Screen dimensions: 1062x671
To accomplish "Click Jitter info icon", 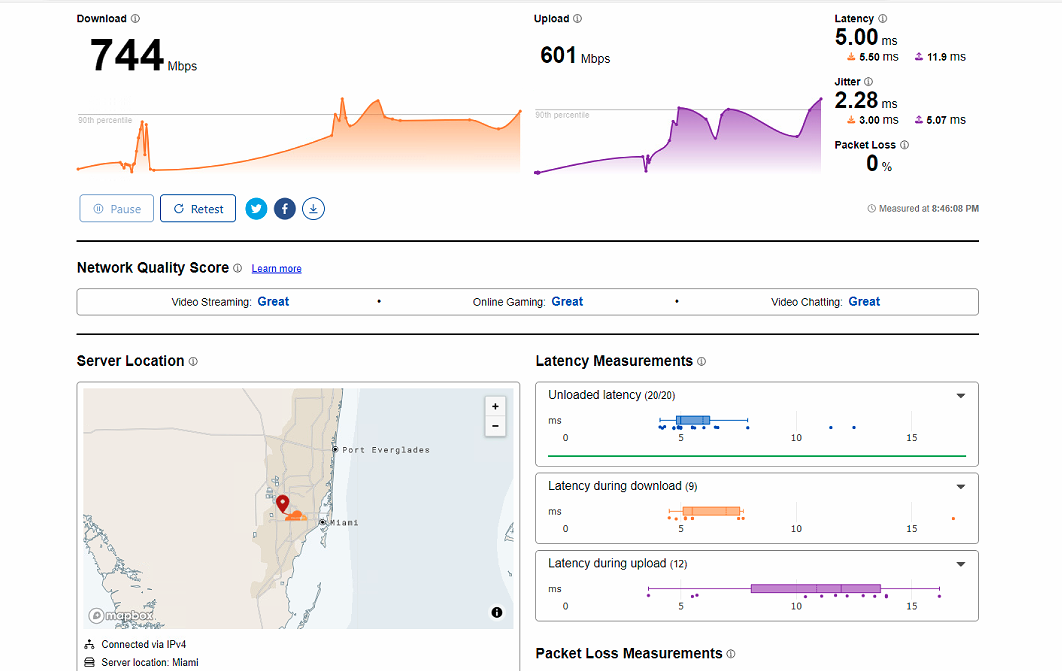I will 868,82.
